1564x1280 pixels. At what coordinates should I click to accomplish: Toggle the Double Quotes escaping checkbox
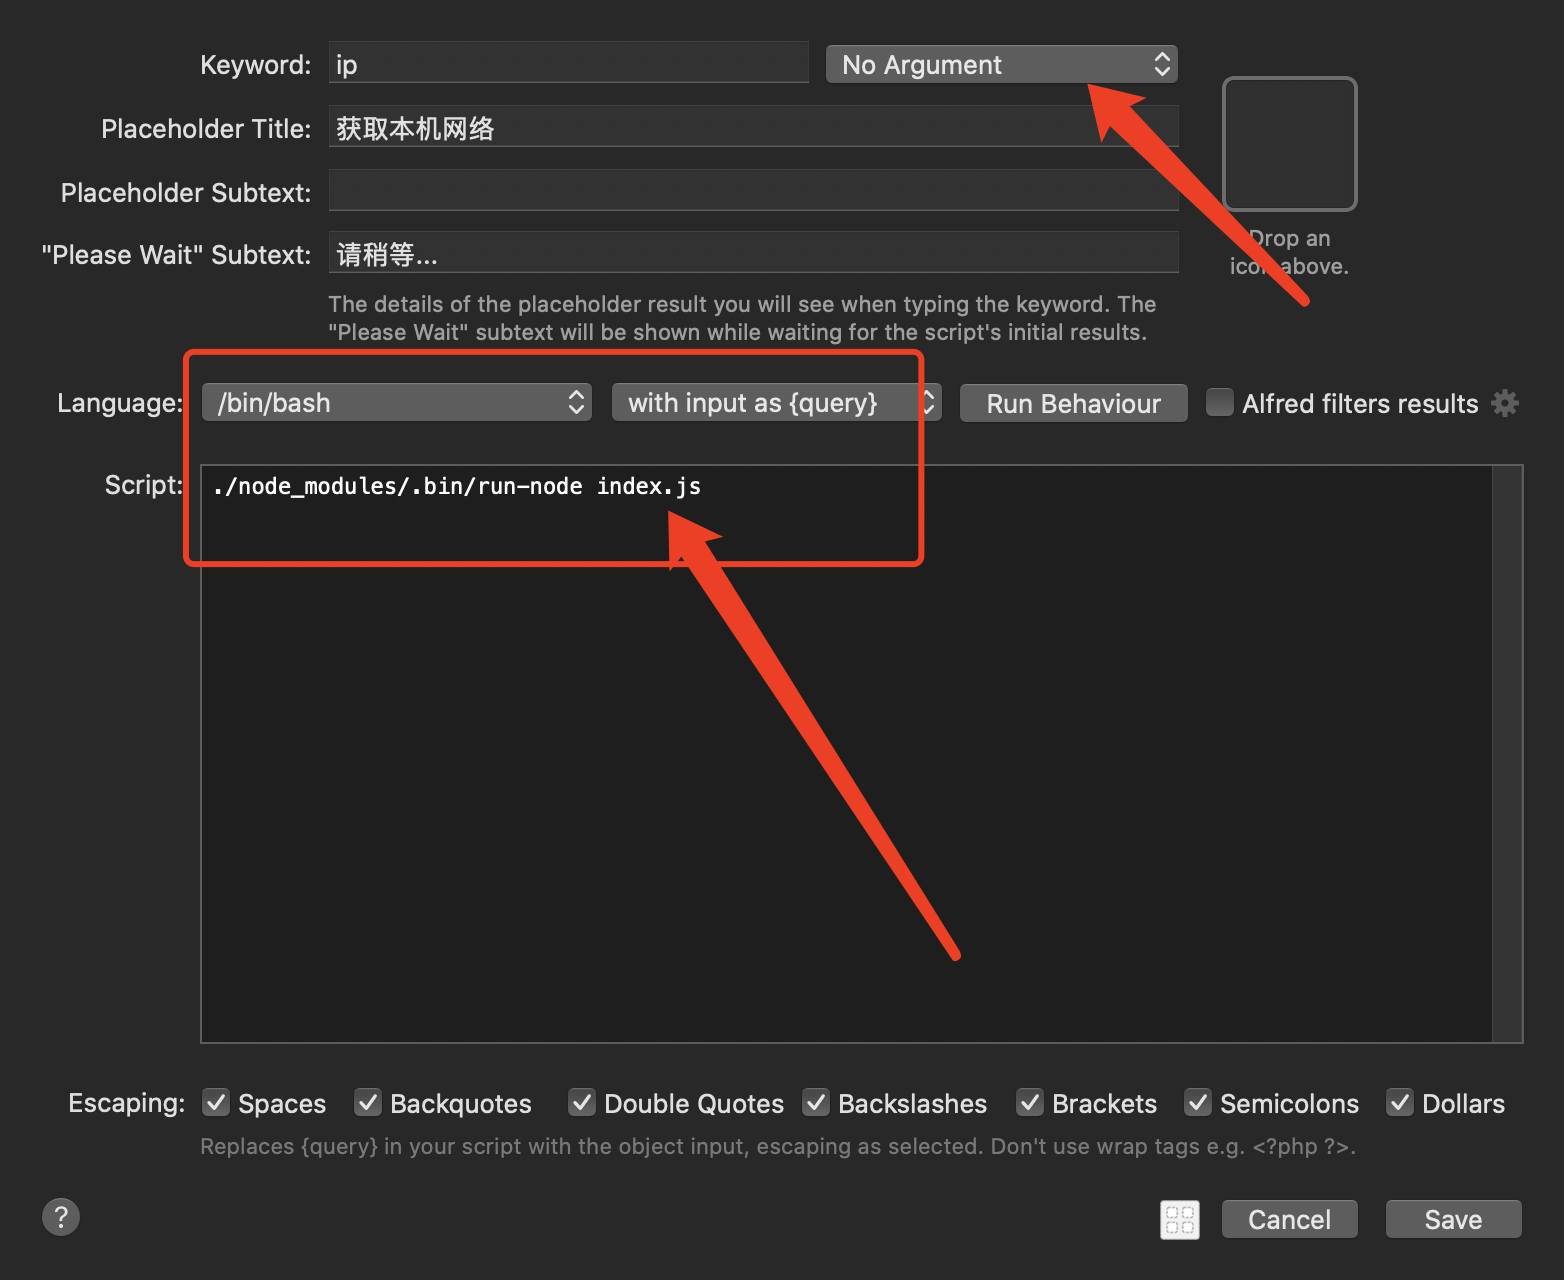click(582, 1102)
